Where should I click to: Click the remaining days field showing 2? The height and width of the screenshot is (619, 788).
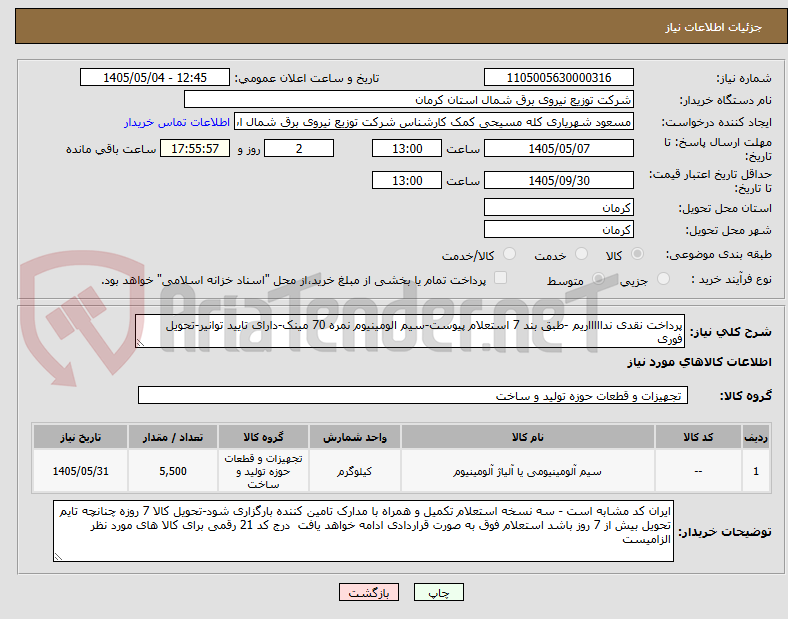tap(299, 148)
